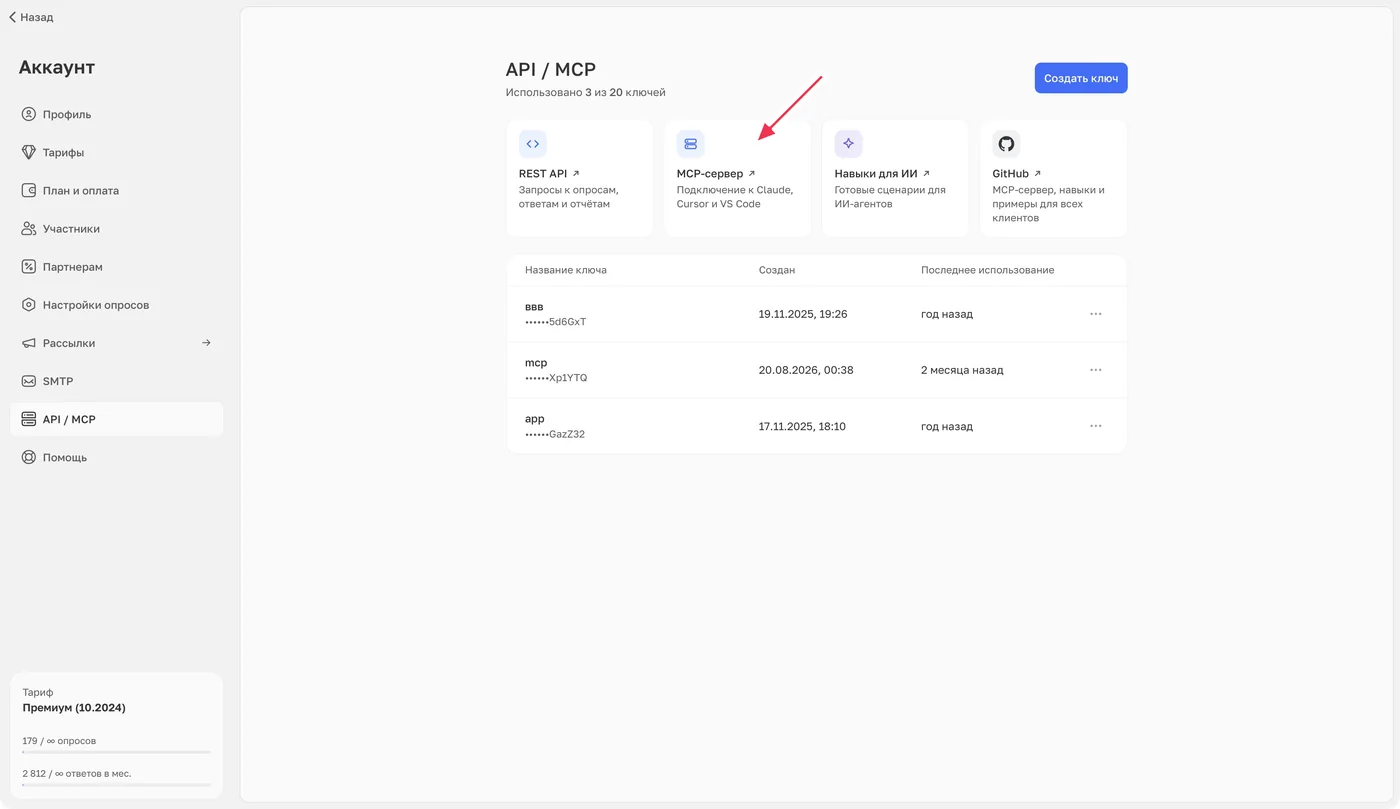Image resolution: width=1400 pixels, height=809 pixels.
Task: Click the sparkle icon on Навыки для ИИ card
Action: coord(849,144)
